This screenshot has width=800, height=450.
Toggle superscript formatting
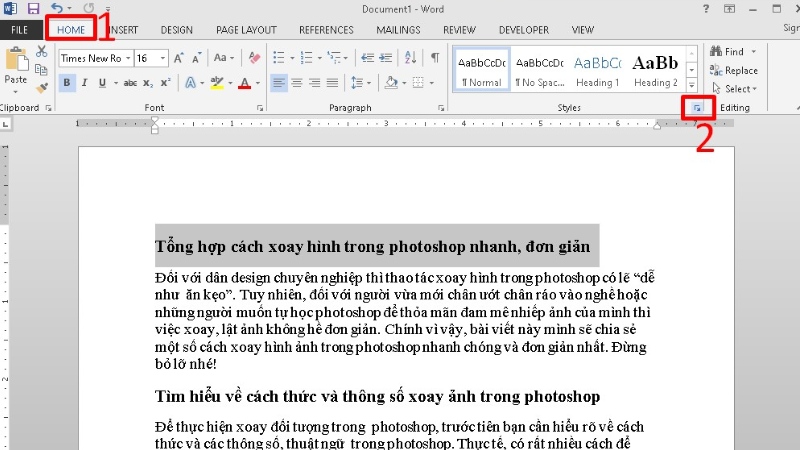(165, 83)
